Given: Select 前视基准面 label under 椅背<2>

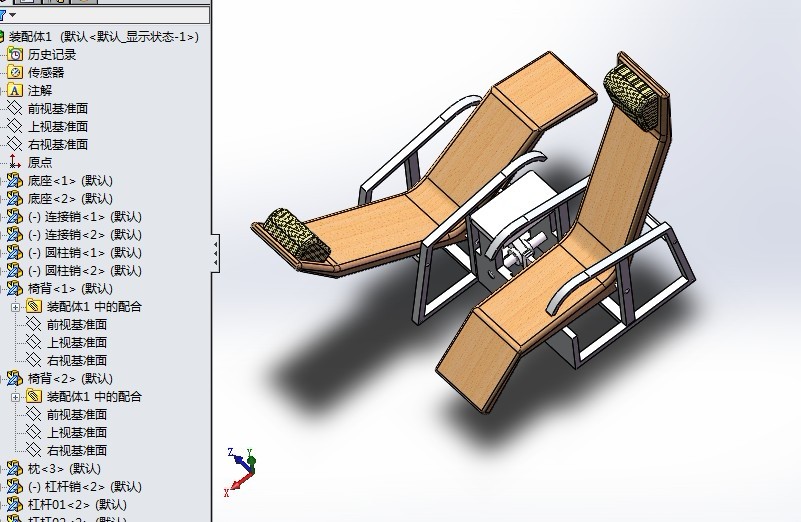Looking at the screenshot, I should 77,414.
